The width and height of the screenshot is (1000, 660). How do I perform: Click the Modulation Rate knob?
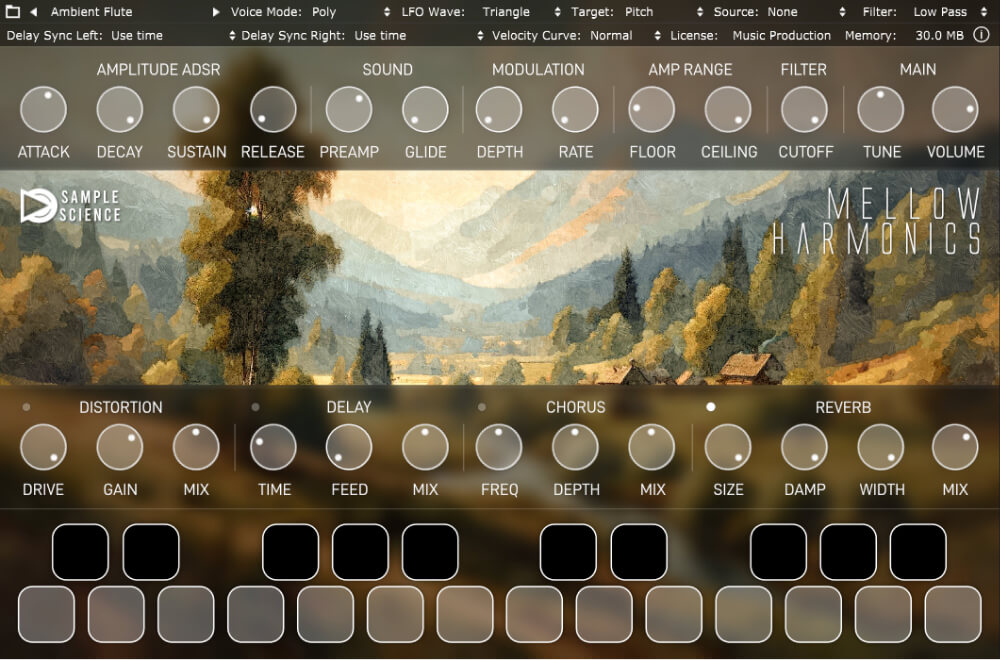[575, 110]
